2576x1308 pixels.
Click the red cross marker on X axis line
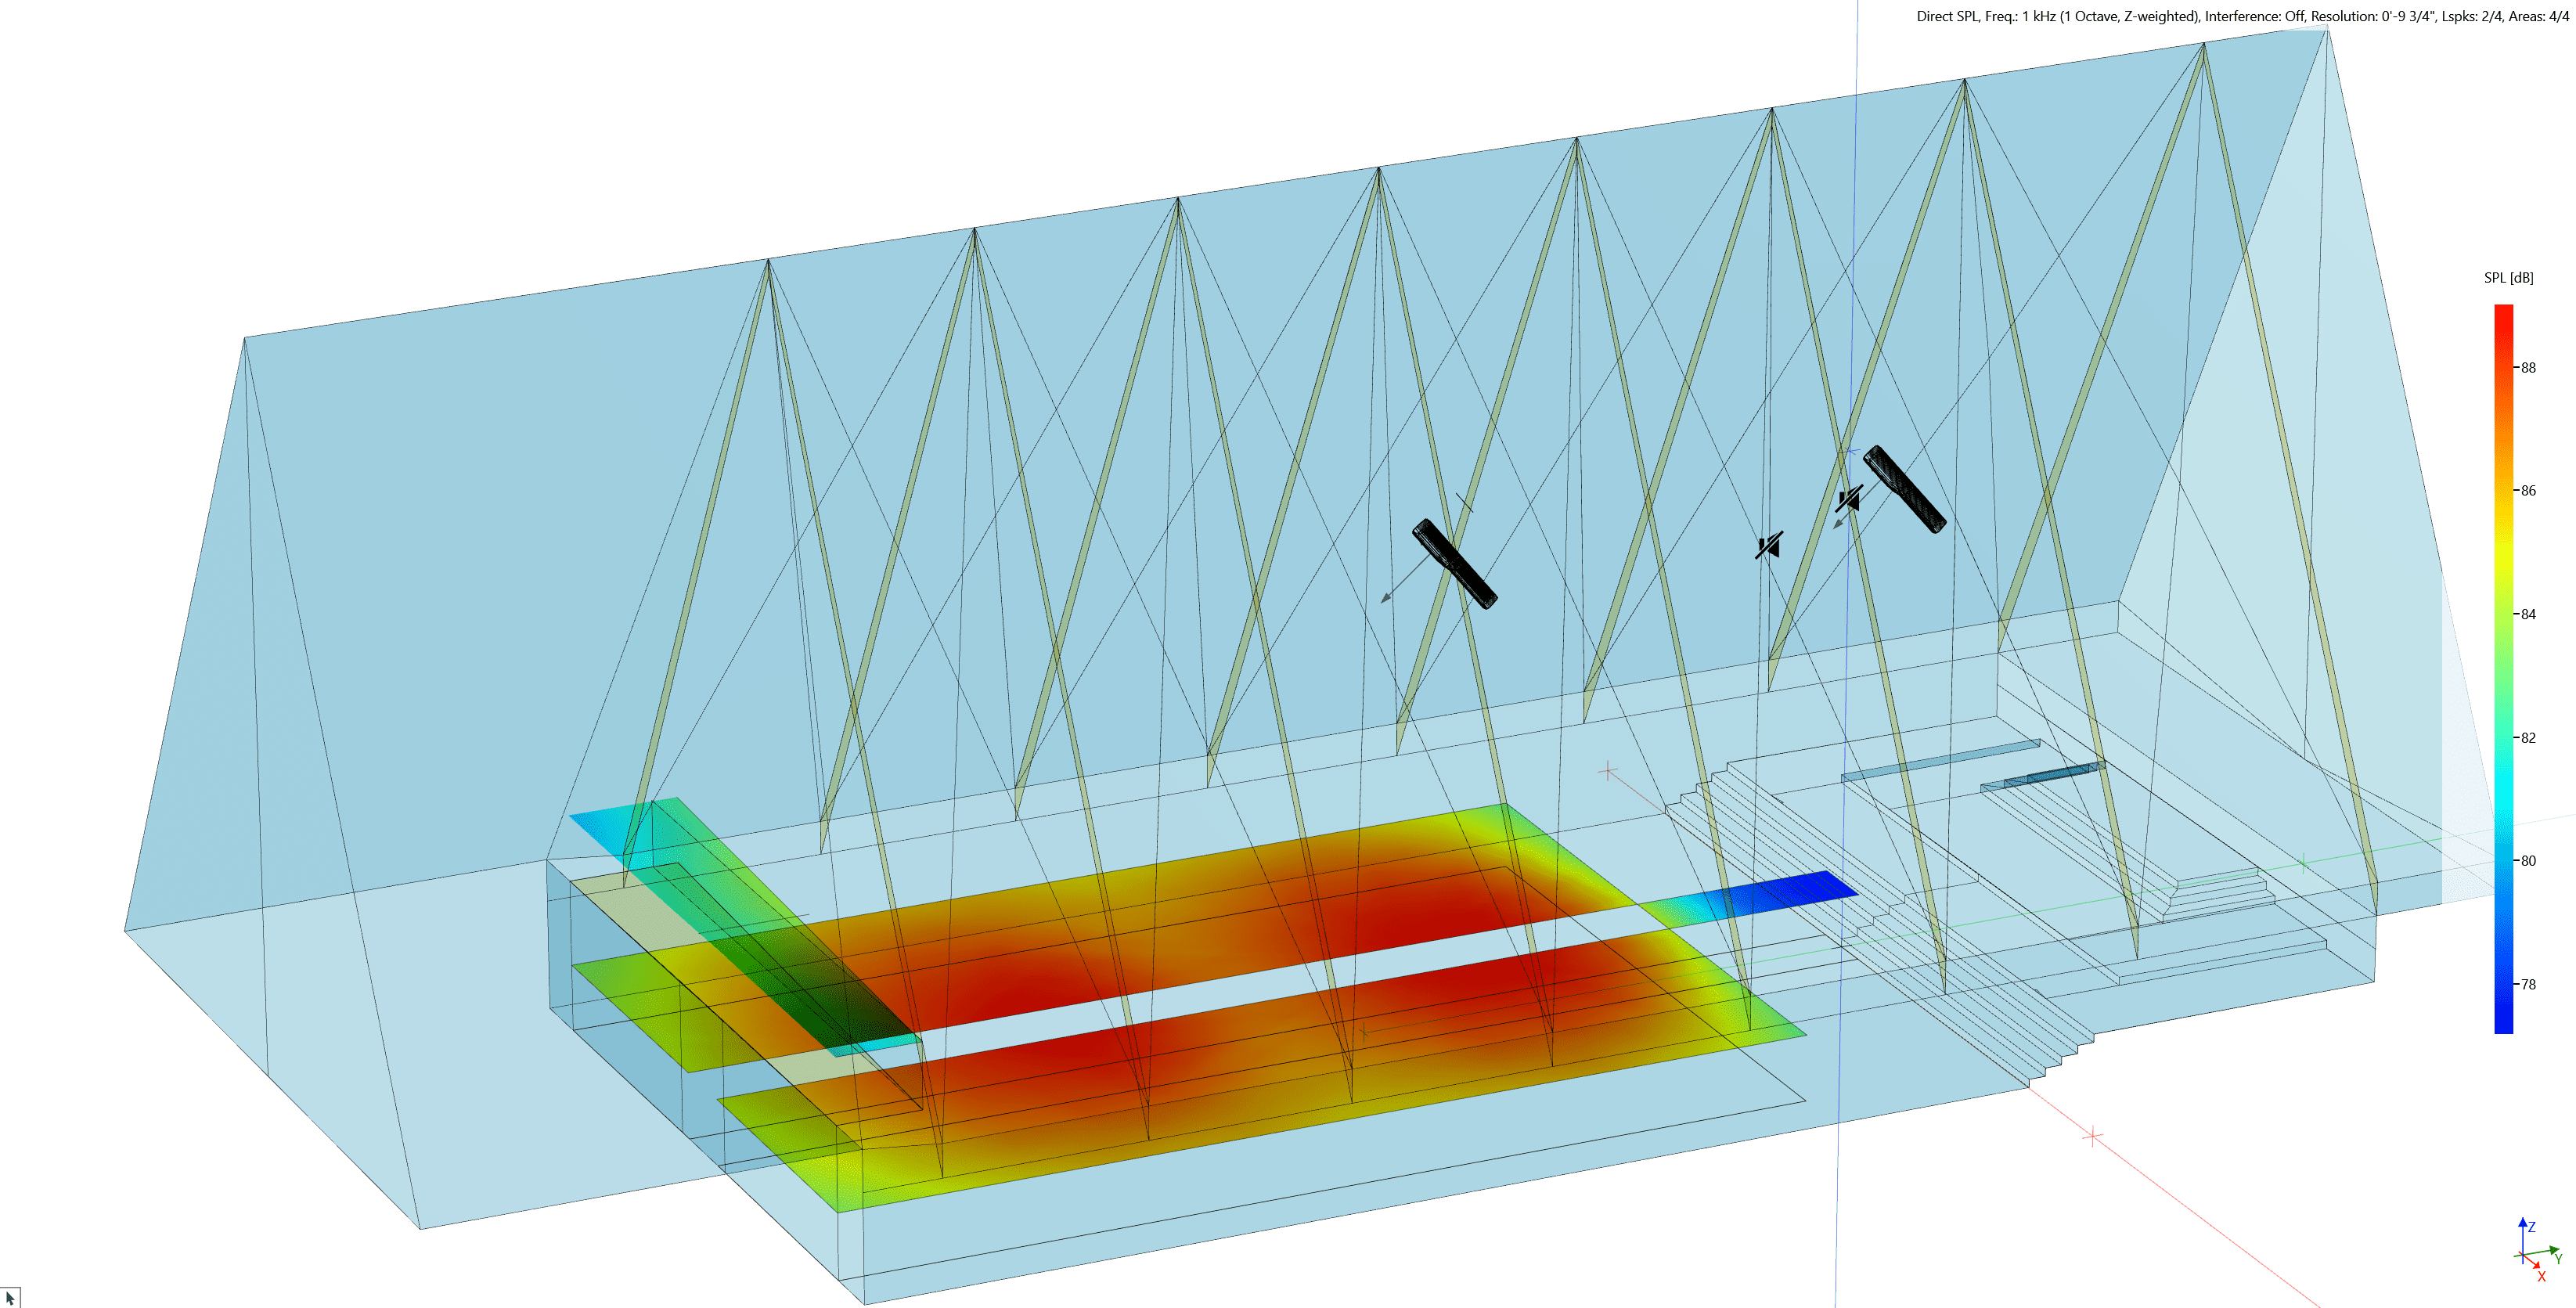(x=2093, y=1137)
